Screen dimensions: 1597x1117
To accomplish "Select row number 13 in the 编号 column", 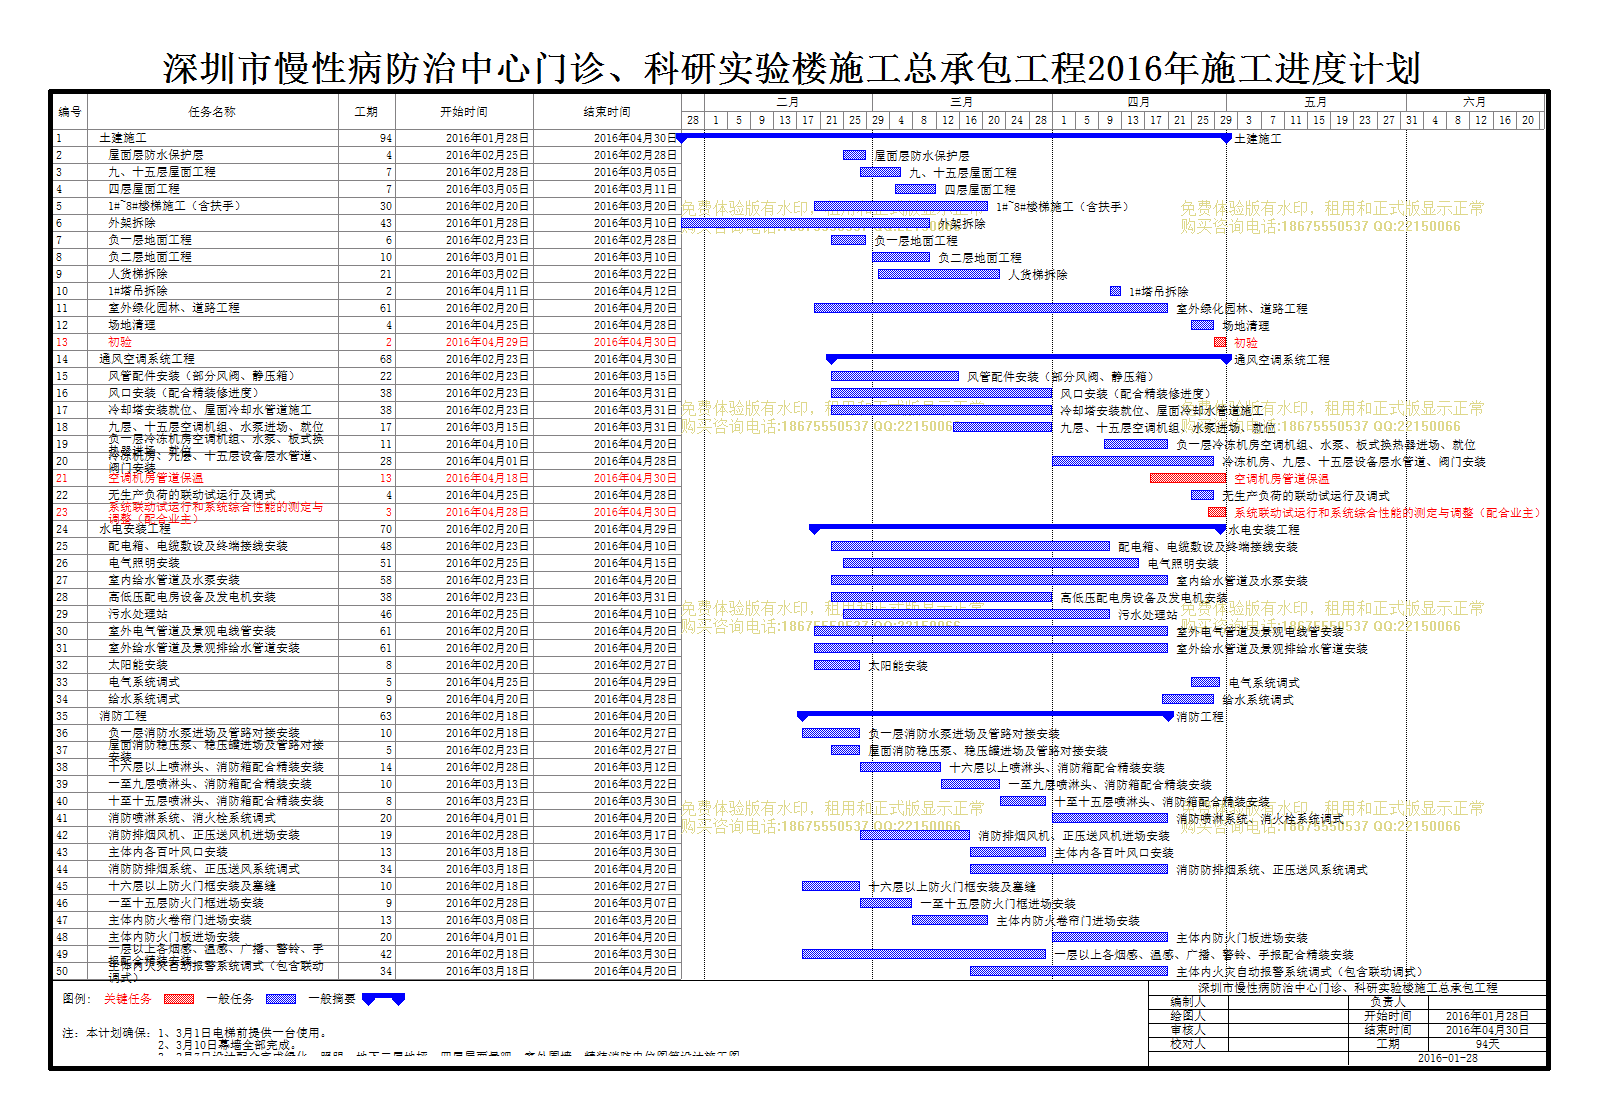I will click(62, 342).
